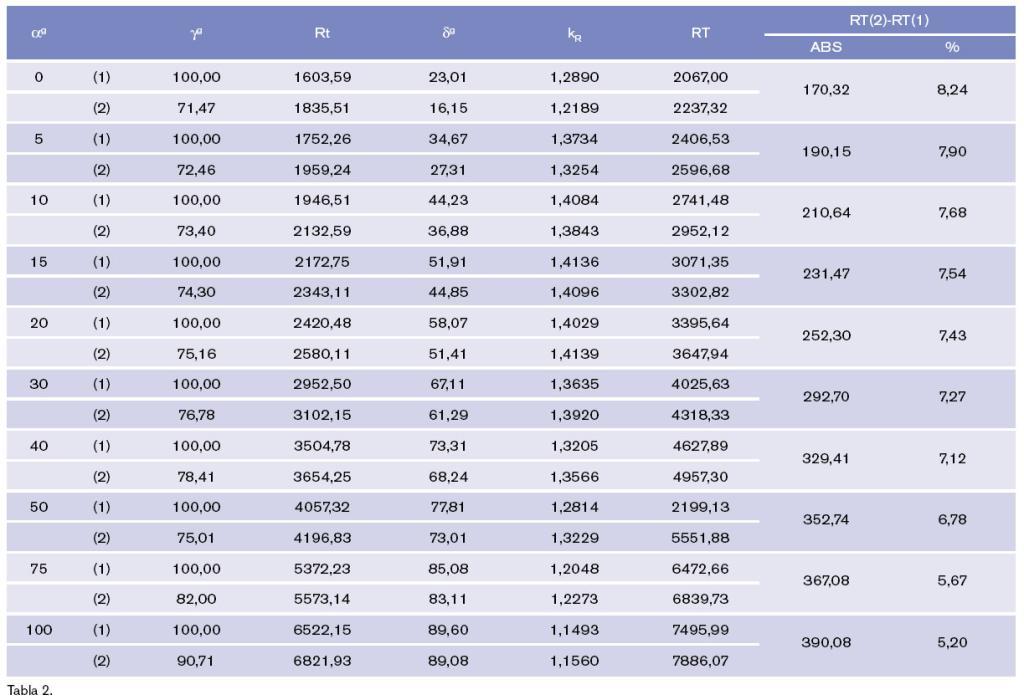The height and width of the screenshot is (700, 1024).
Task: Click the ABS sub-header
Action: (826, 48)
